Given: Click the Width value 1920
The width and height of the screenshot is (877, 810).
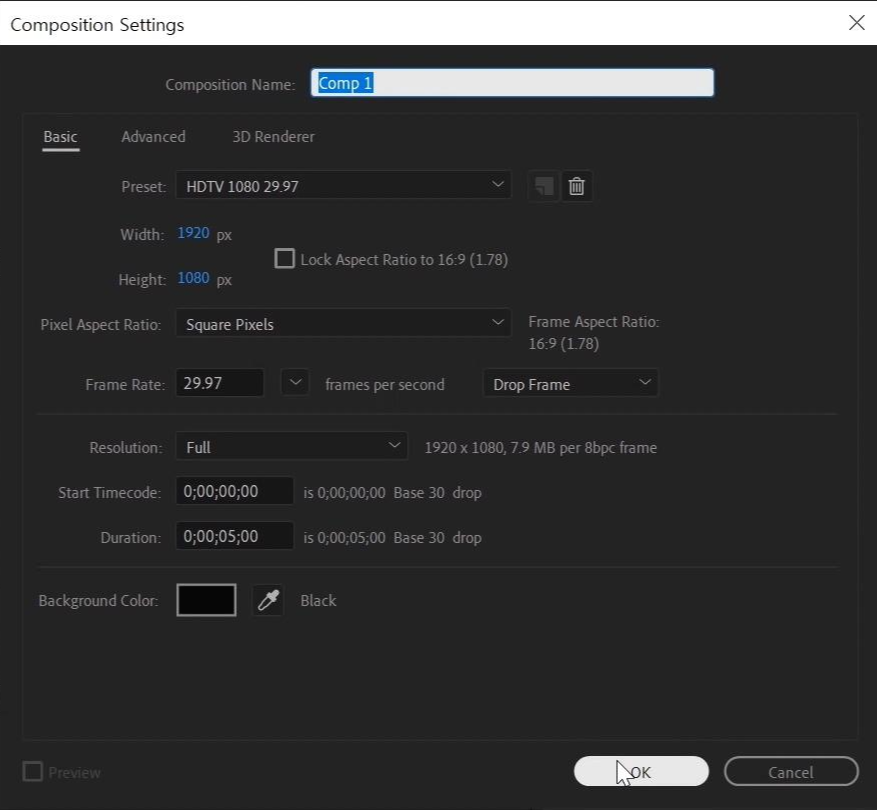Looking at the screenshot, I should 194,233.
